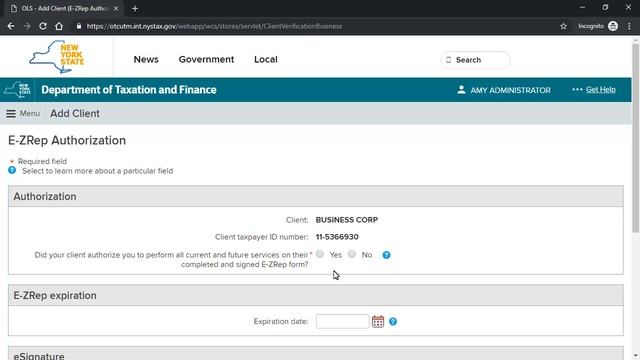
Task: Click the user profile icon beside Amy Administrator
Action: pos(461,90)
